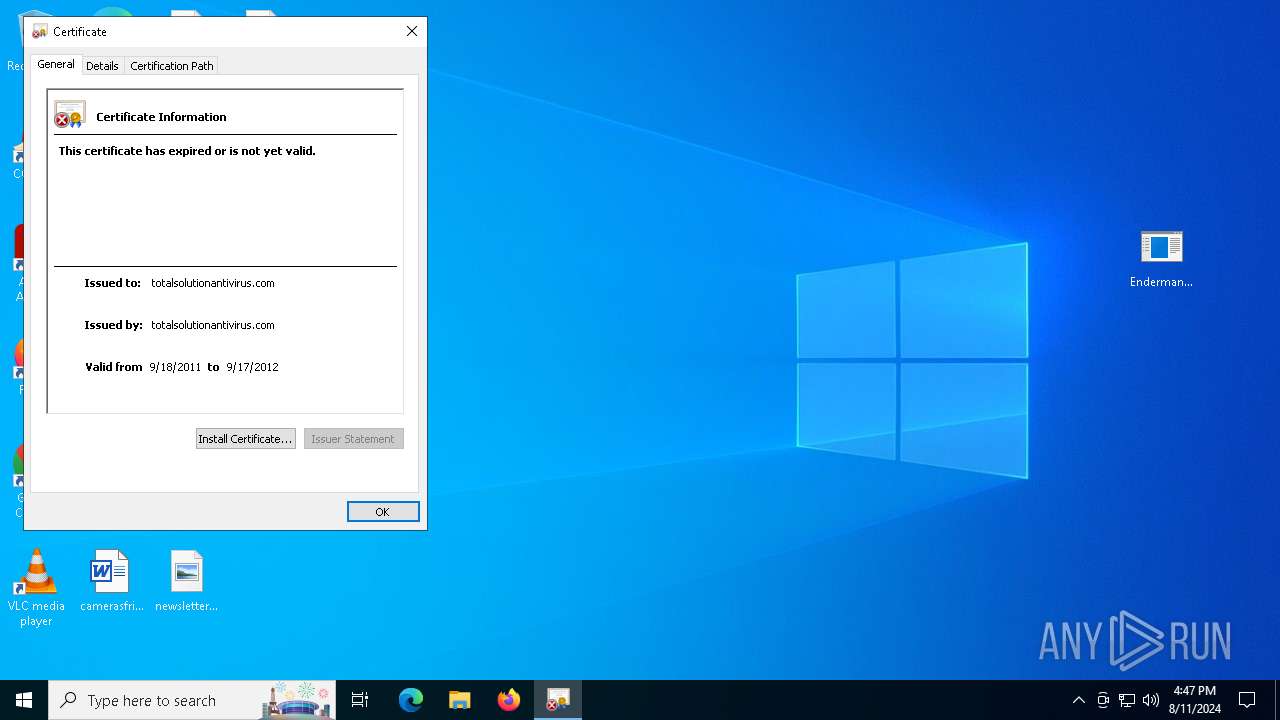
Task: Open the Certification Path tab
Action: 172,66
